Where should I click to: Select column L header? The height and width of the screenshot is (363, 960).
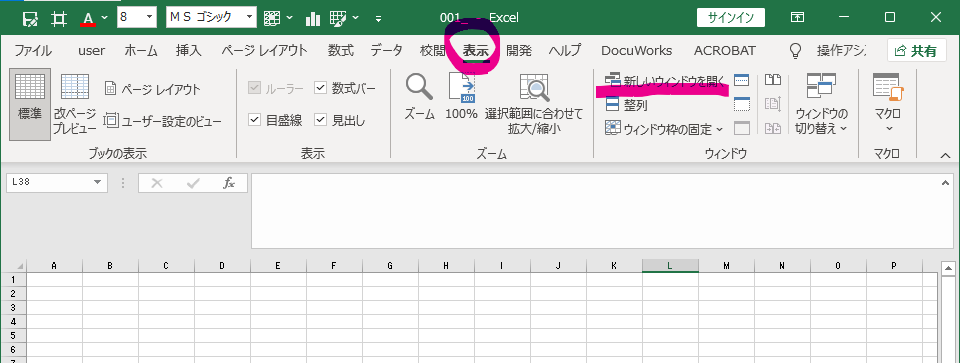(670, 266)
